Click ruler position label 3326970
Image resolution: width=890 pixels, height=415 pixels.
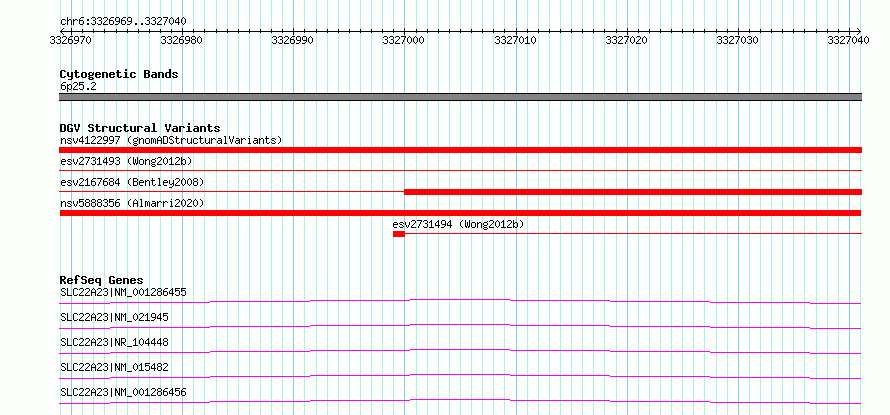pyautogui.click(x=70, y=41)
